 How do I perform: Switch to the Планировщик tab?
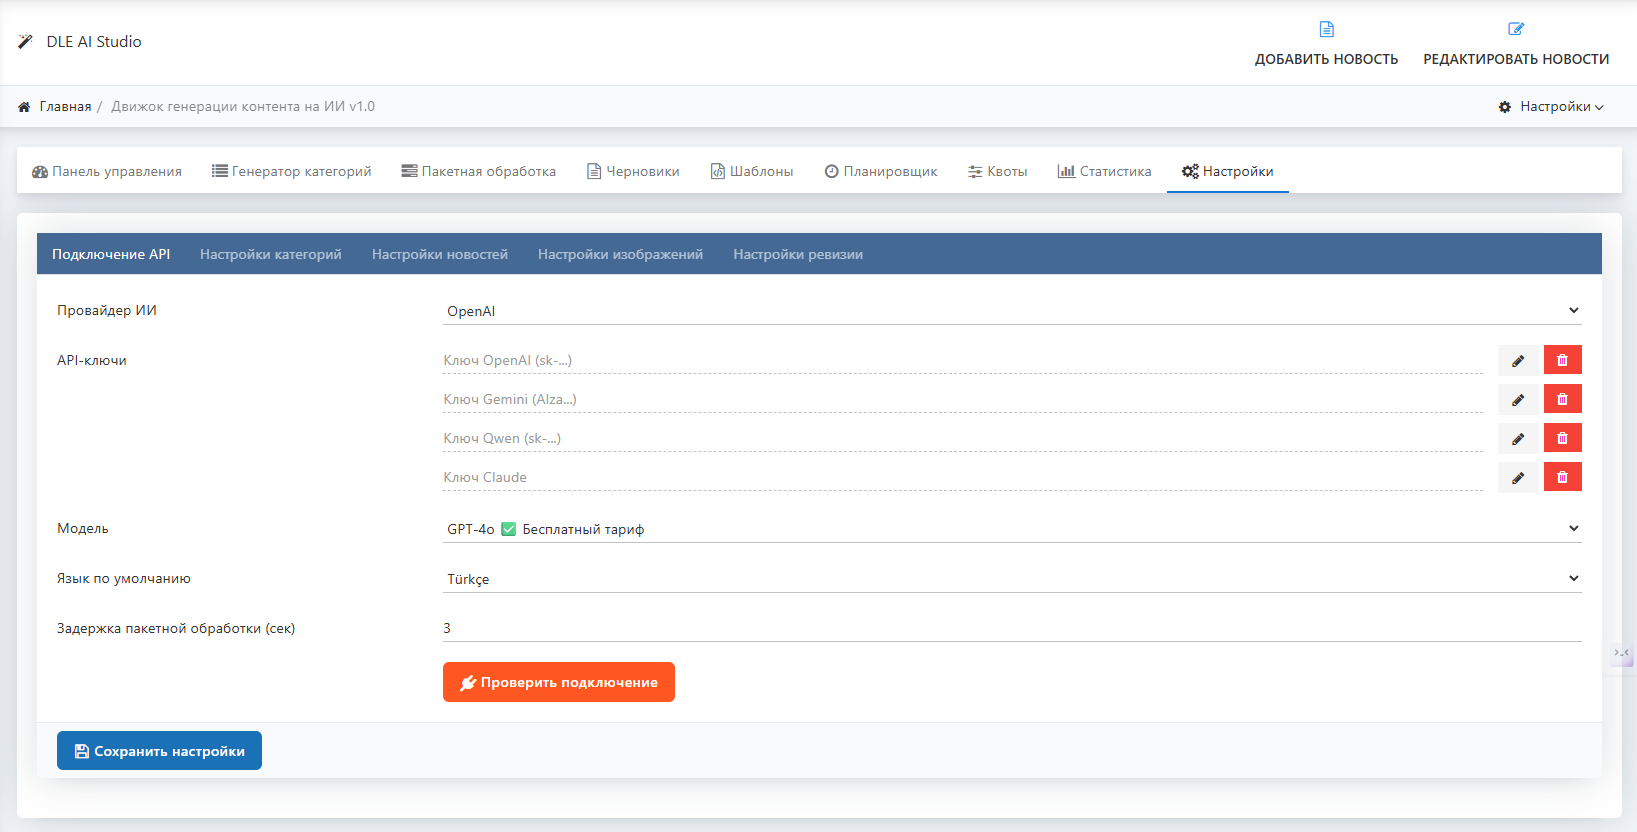click(x=880, y=172)
